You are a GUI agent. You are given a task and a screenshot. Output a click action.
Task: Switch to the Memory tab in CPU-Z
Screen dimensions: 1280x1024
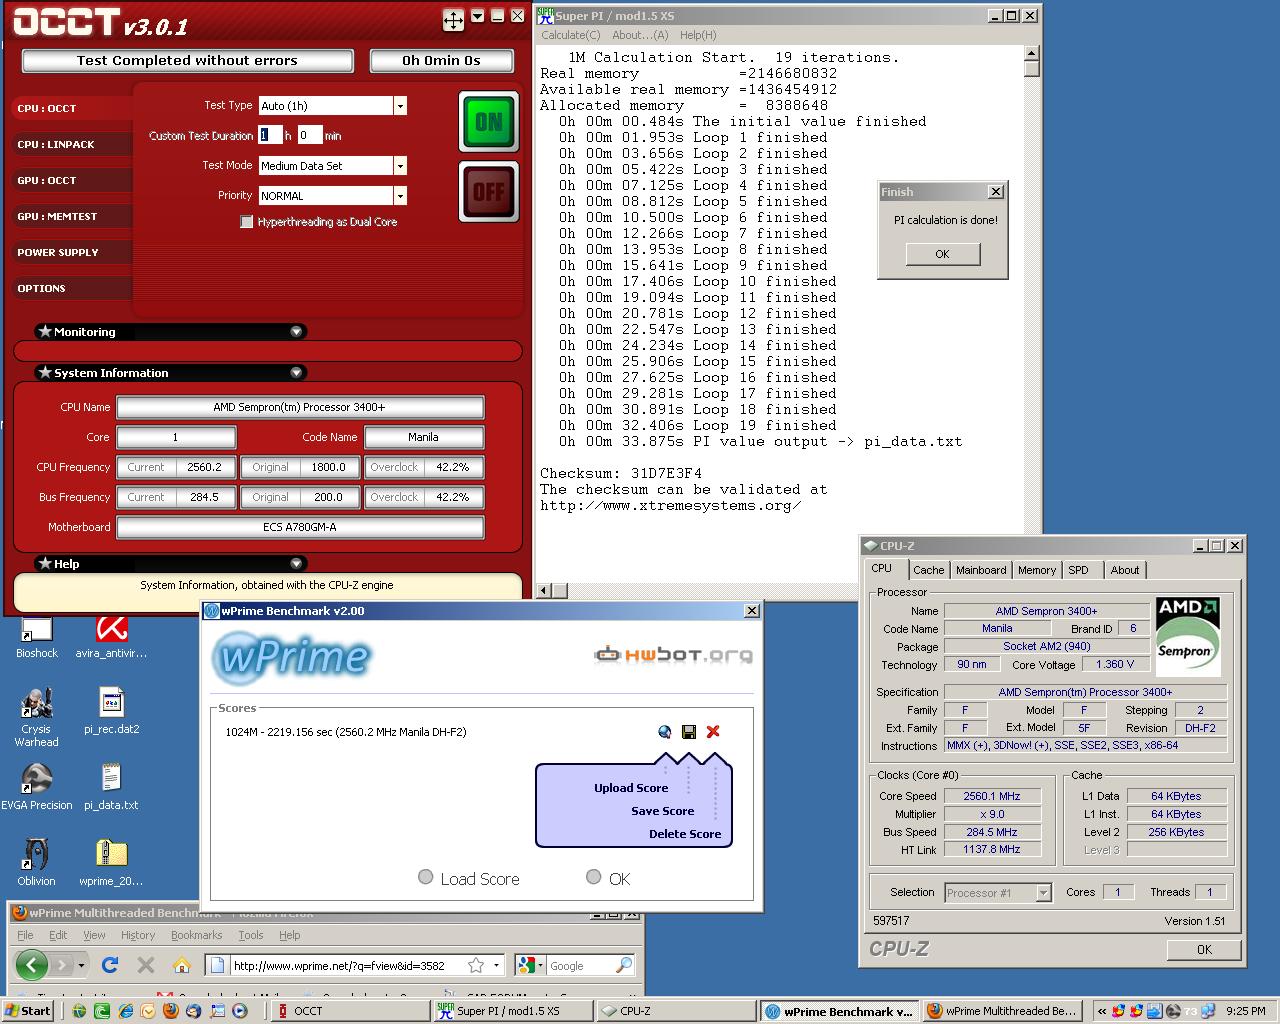pyautogui.click(x=1036, y=570)
